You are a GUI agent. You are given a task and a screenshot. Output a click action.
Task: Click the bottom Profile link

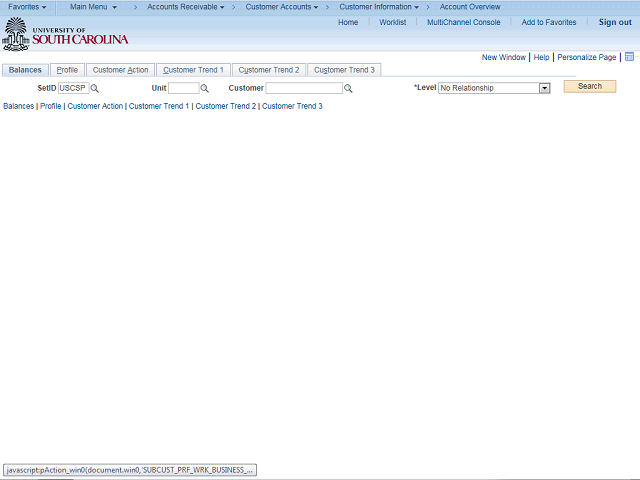51,106
